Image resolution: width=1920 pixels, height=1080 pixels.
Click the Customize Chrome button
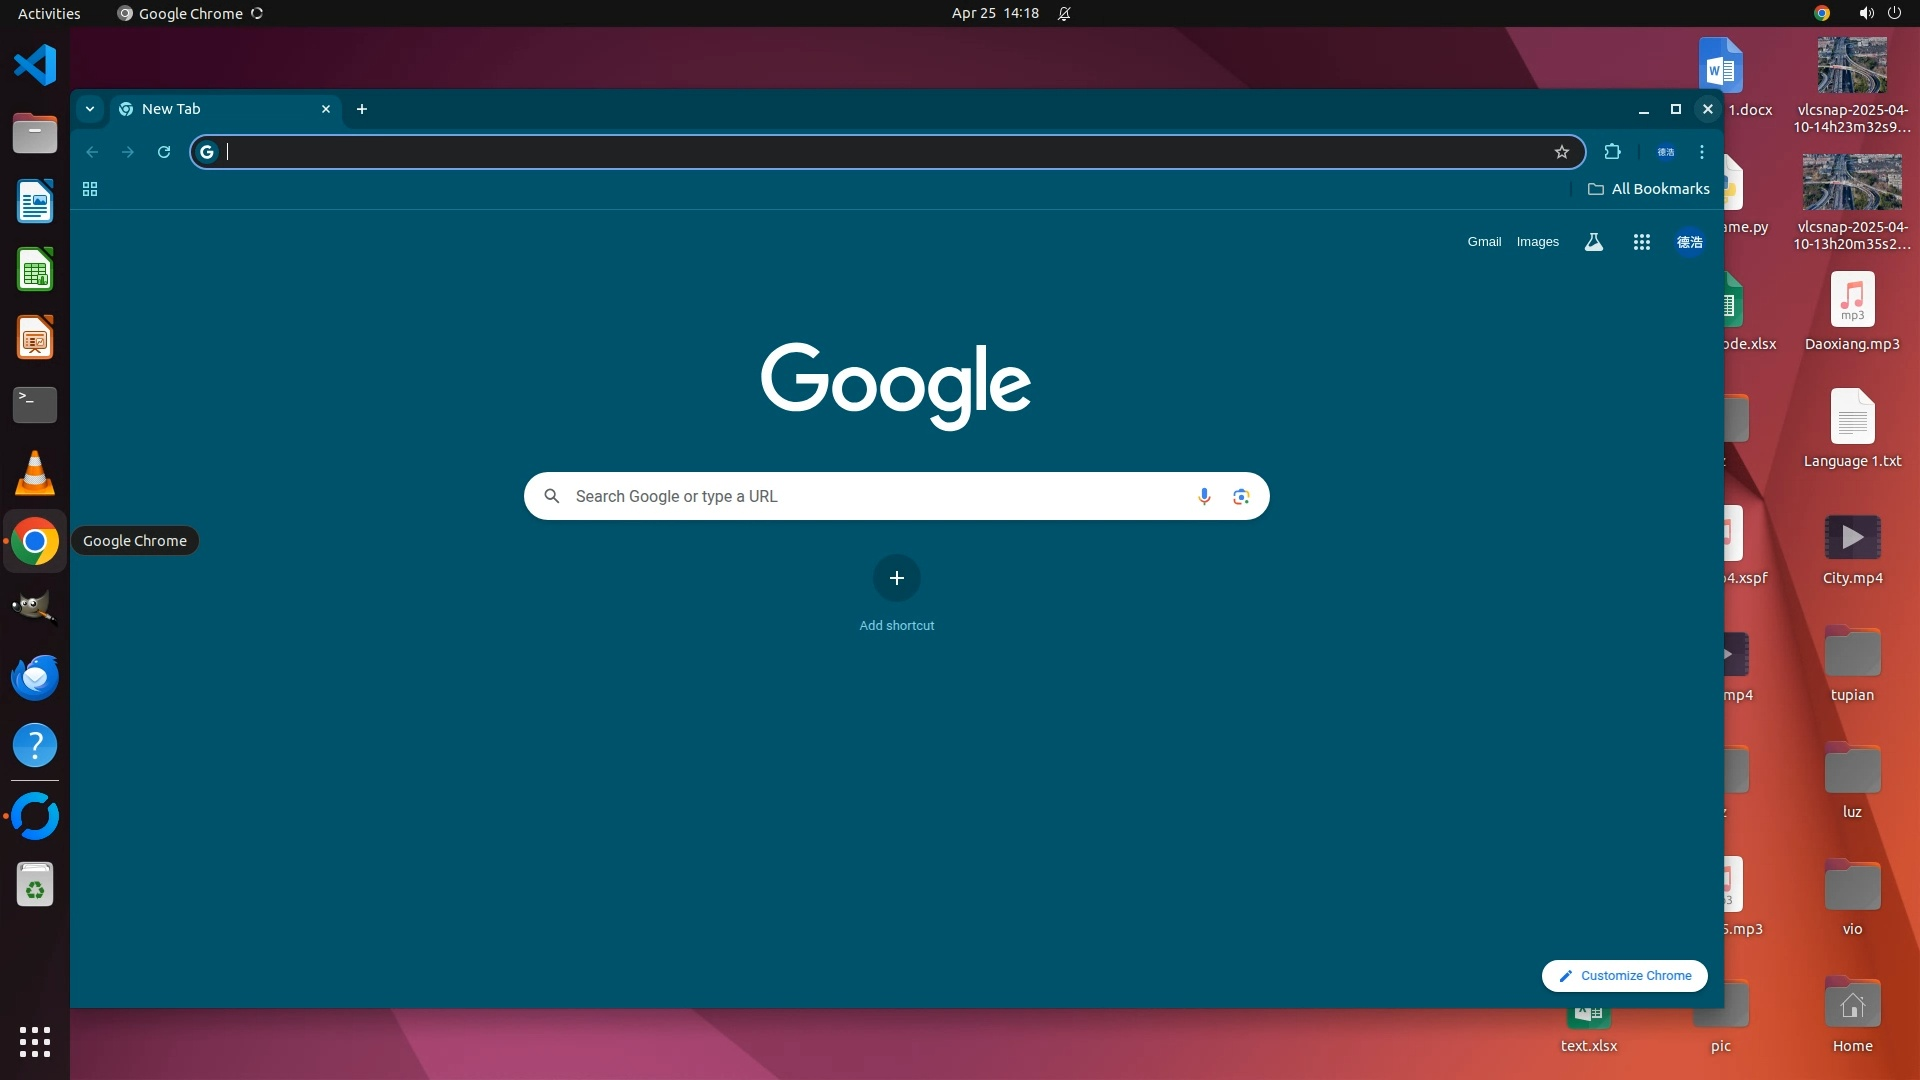point(1624,975)
